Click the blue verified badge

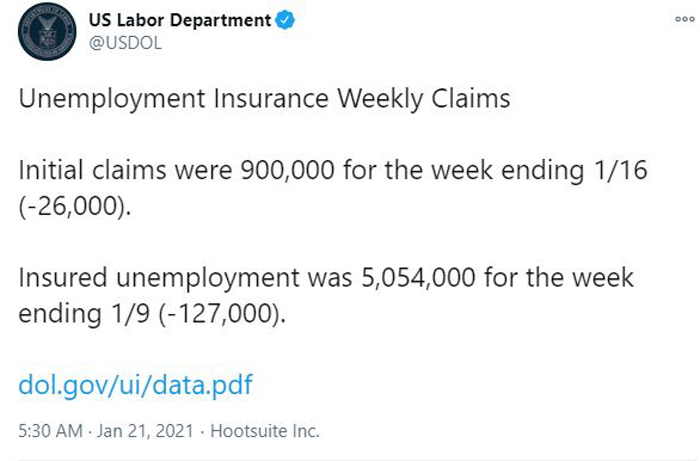[x=285, y=20]
